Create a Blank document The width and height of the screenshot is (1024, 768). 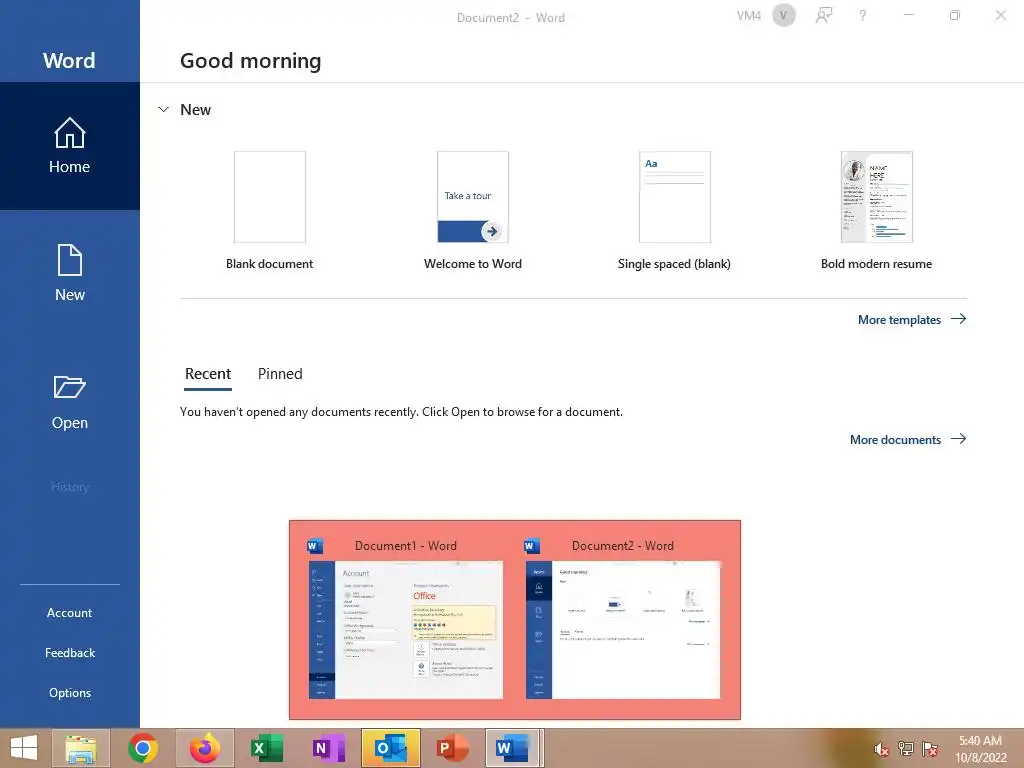(270, 210)
